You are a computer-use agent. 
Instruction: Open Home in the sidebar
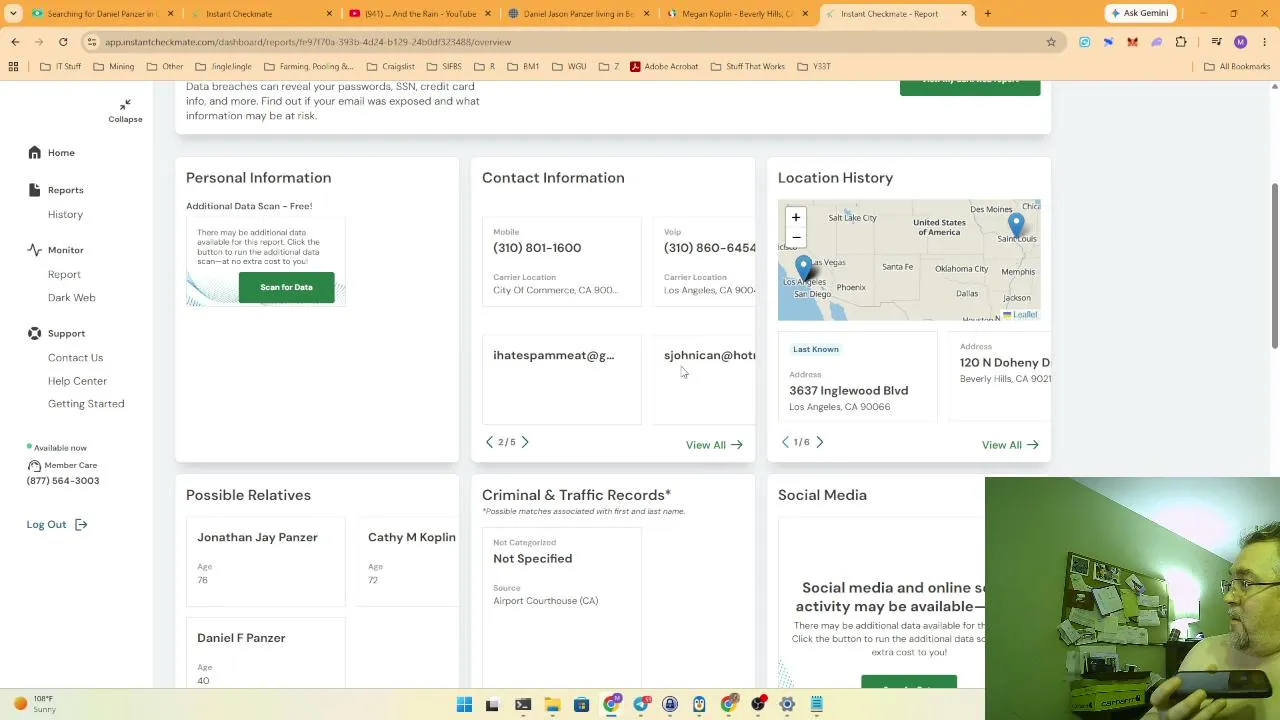[61, 153]
